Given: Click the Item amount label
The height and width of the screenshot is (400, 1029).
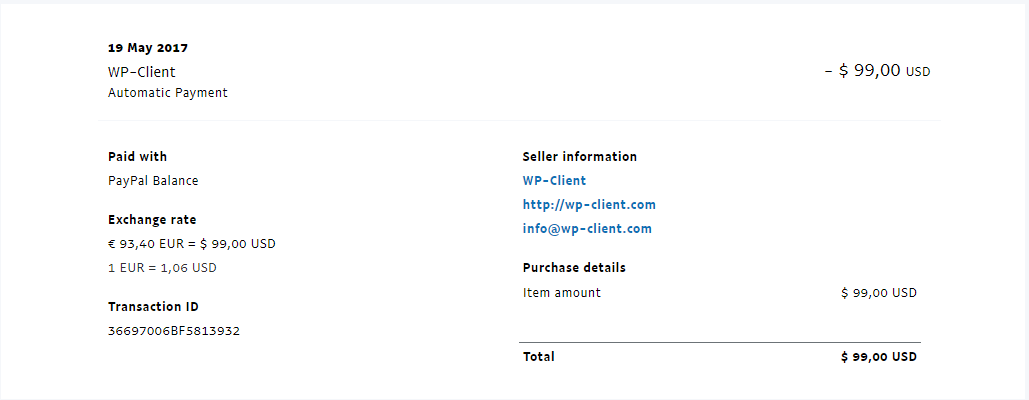Looking at the screenshot, I should [562, 293].
